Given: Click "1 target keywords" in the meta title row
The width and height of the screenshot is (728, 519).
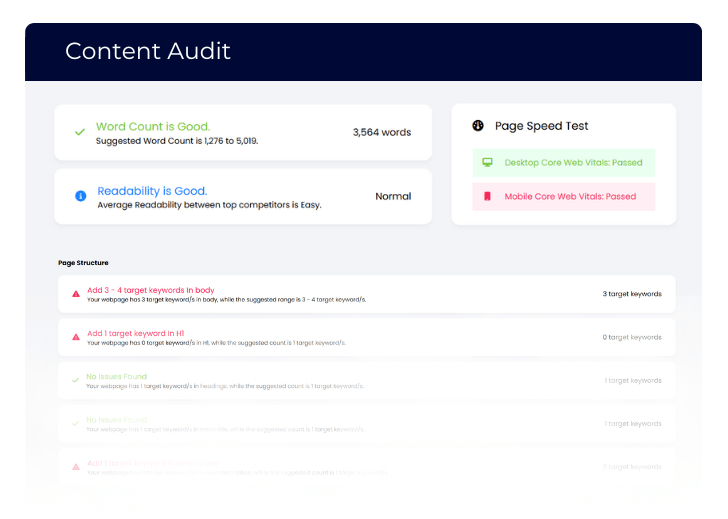Looking at the screenshot, I should pos(633,423).
